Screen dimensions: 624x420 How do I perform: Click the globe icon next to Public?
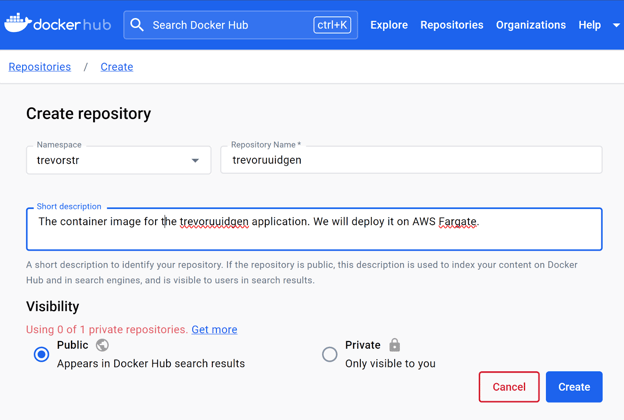click(102, 345)
